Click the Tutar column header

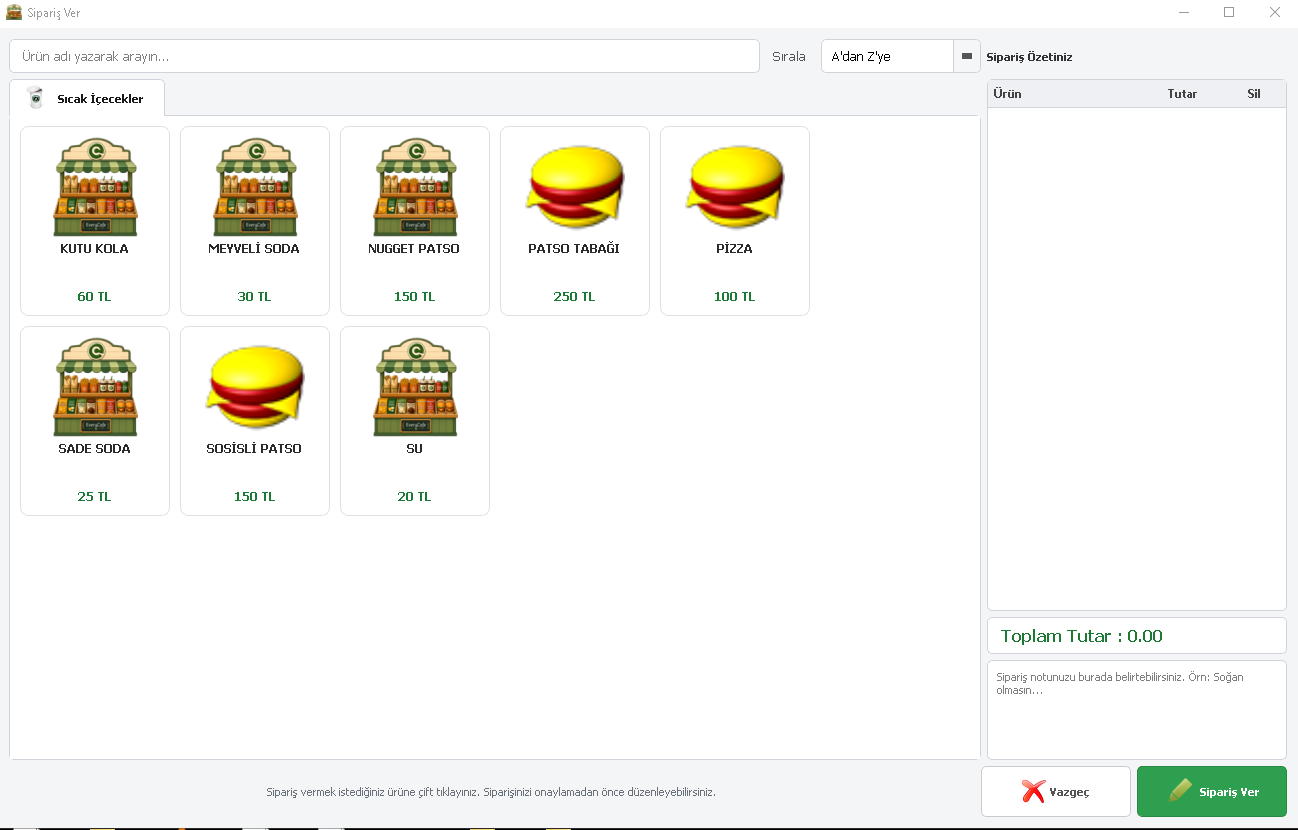(1182, 94)
